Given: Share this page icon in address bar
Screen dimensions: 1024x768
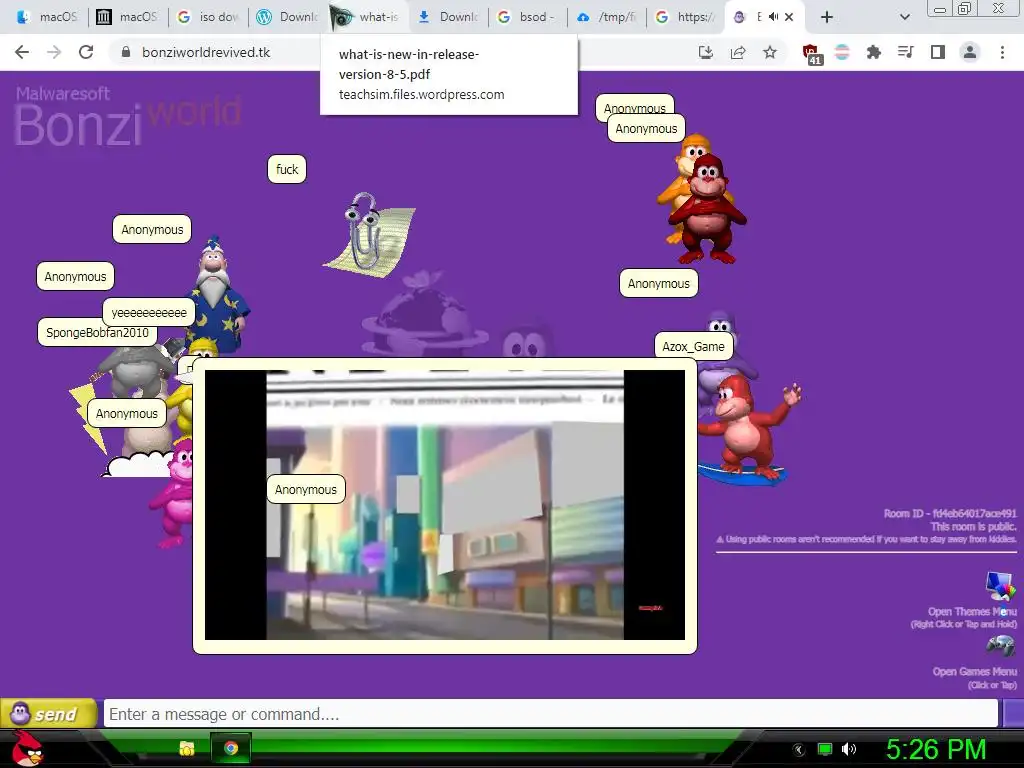Looking at the screenshot, I should pos(738,52).
